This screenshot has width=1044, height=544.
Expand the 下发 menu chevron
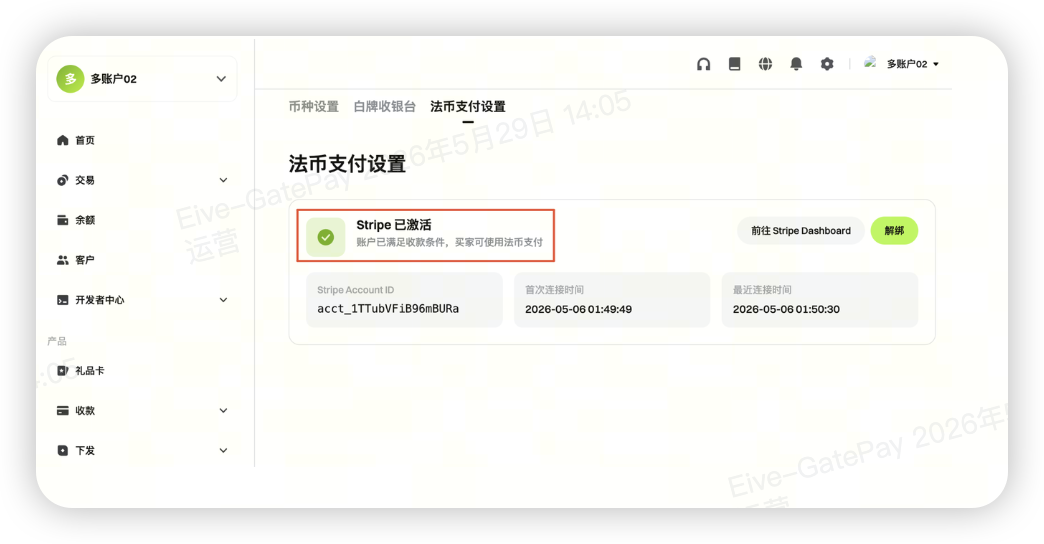(x=223, y=450)
